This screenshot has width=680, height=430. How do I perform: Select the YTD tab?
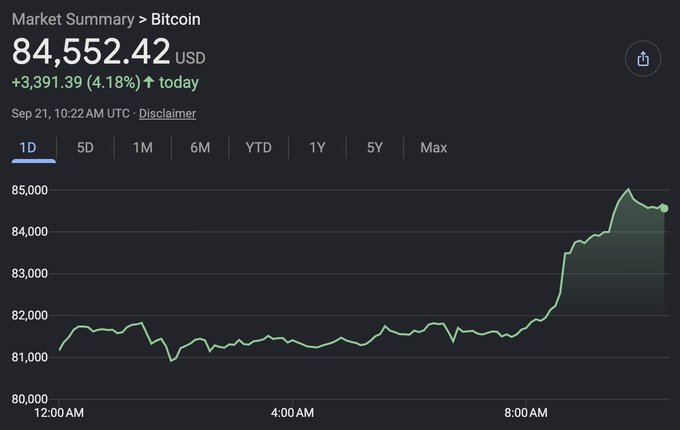pyautogui.click(x=258, y=148)
